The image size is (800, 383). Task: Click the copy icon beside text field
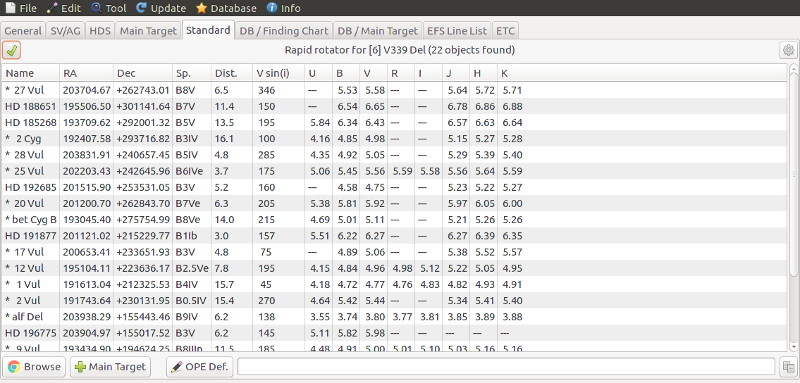(788, 367)
